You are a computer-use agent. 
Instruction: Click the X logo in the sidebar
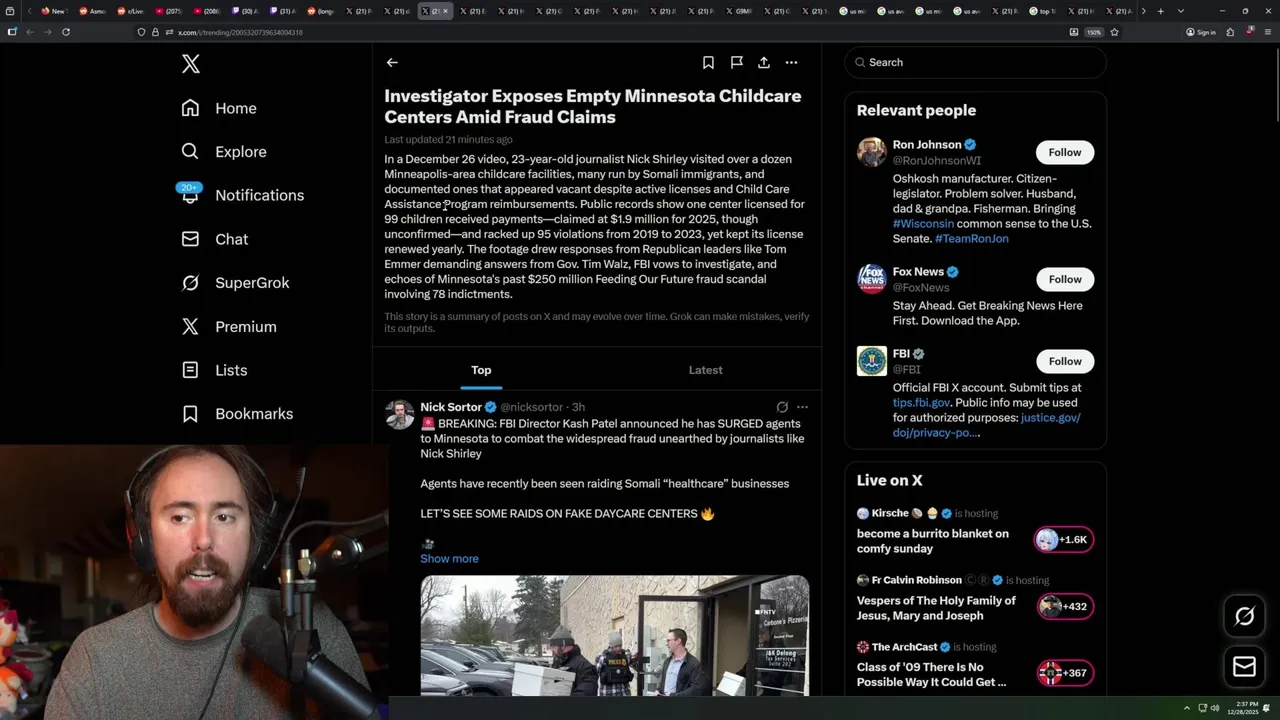click(x=191, y=64)
